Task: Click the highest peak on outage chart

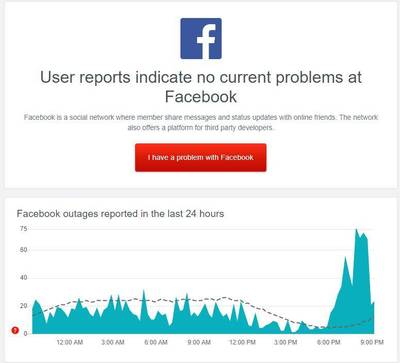Action: (356, 230)
